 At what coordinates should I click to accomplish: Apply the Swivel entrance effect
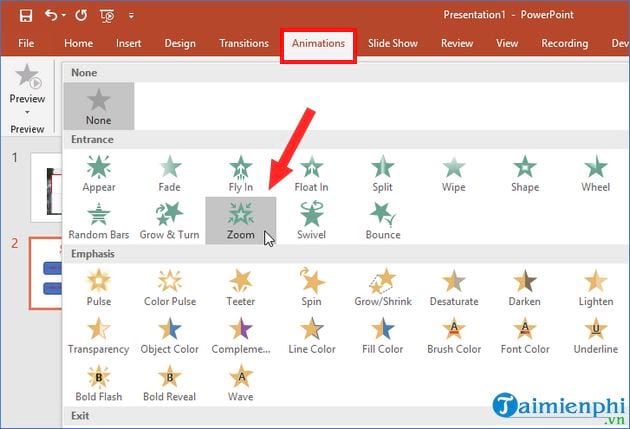tap(311, 221)
